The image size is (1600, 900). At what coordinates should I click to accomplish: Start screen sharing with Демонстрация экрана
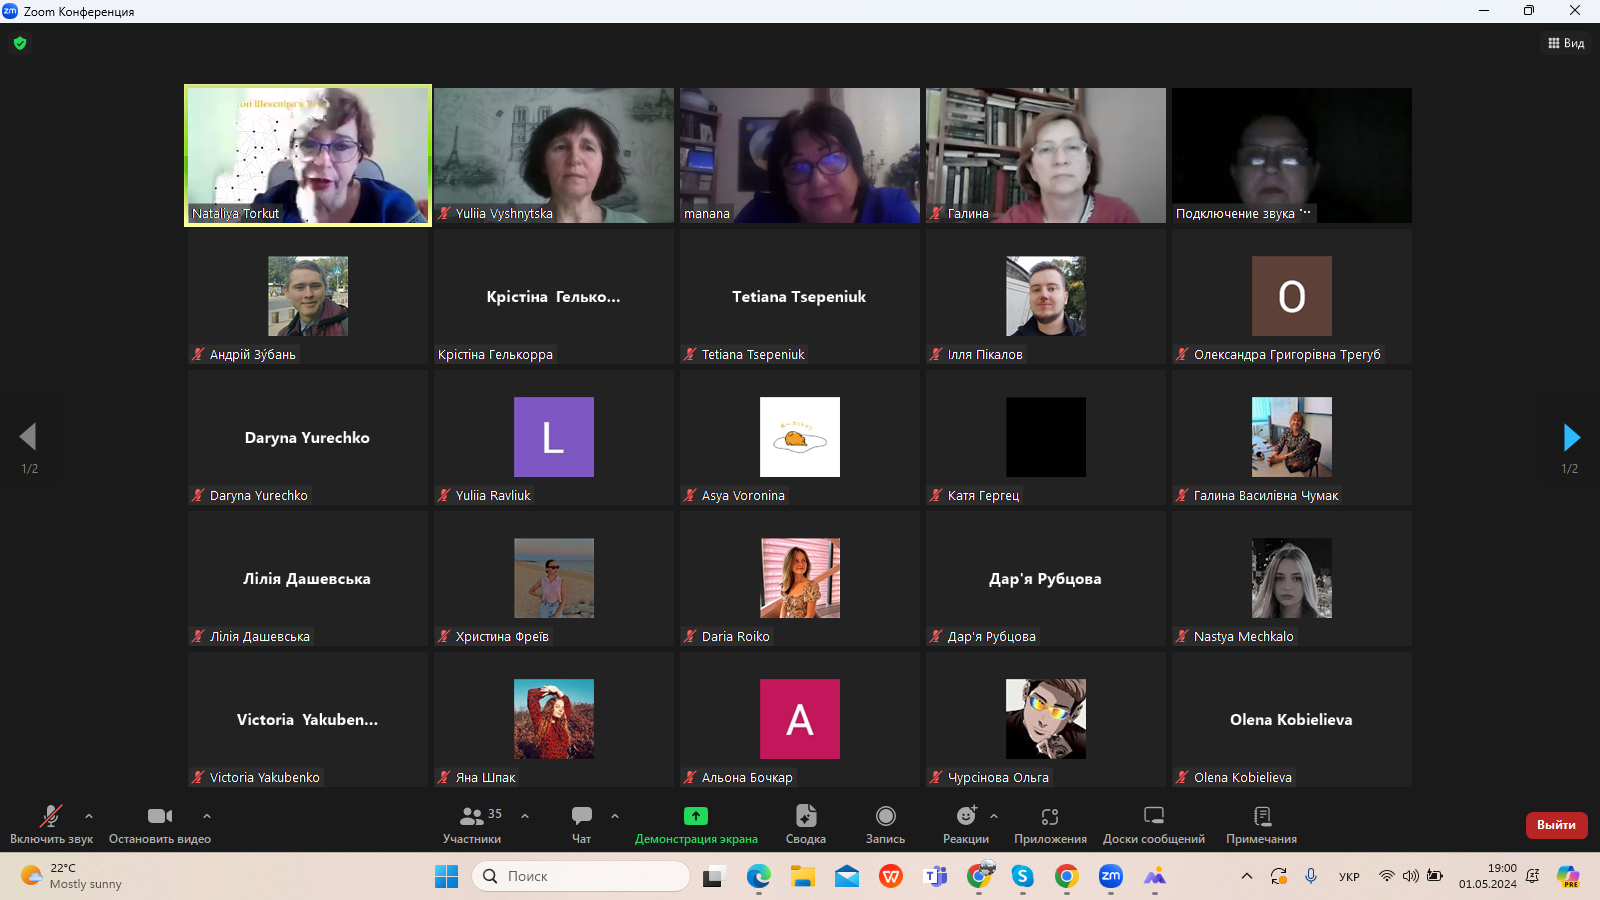(695, 816)
